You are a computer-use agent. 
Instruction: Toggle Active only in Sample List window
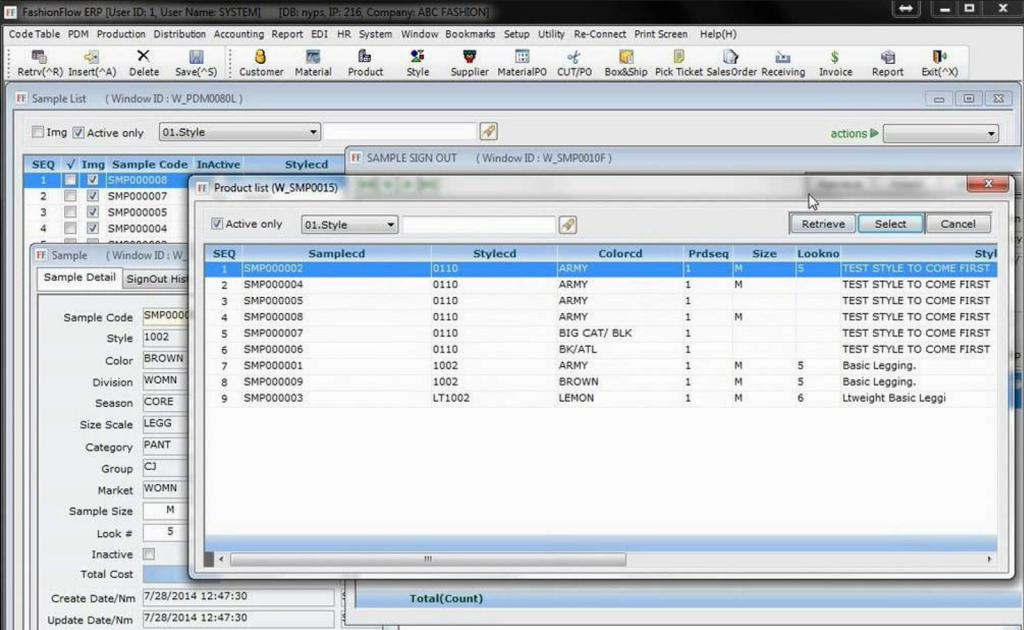tap(78, 133)
